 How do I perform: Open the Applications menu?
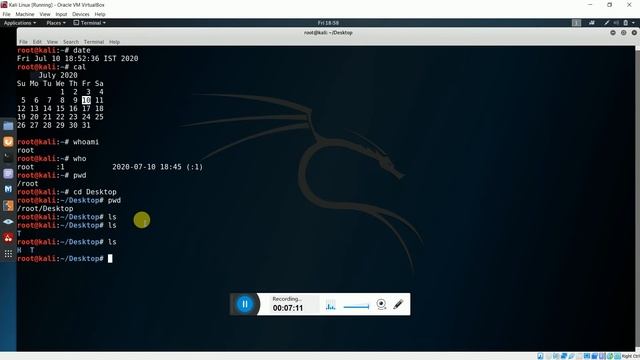pyautogui.click(x=20, y=23)
